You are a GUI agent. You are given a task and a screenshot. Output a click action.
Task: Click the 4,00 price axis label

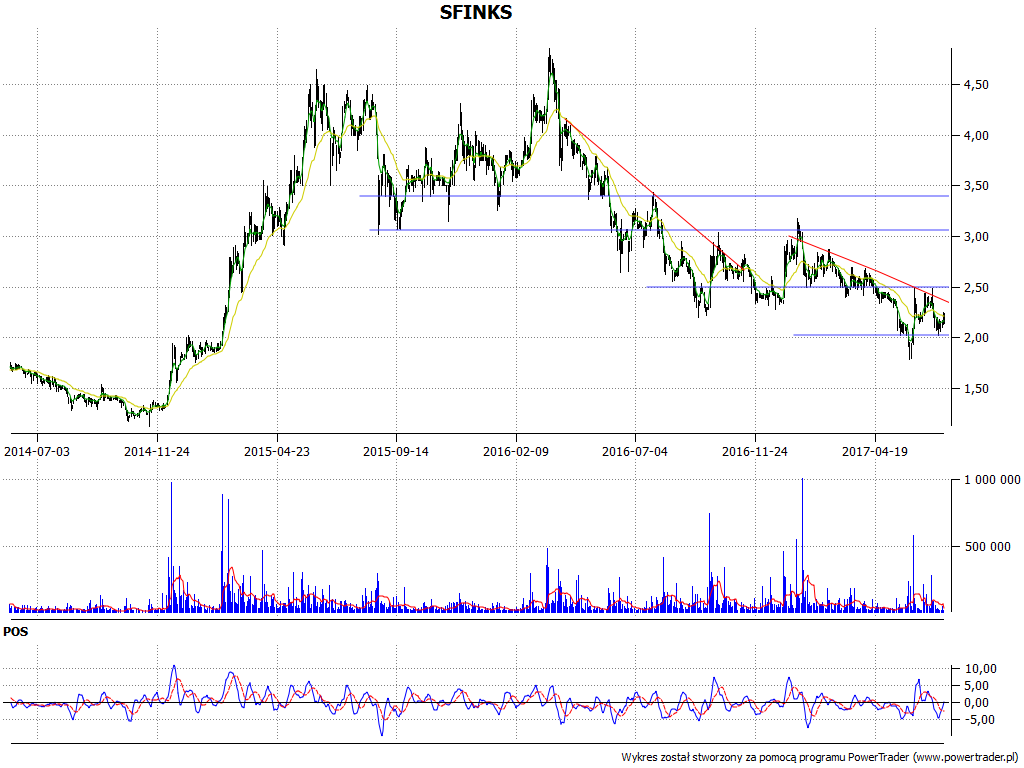point(976,136)
